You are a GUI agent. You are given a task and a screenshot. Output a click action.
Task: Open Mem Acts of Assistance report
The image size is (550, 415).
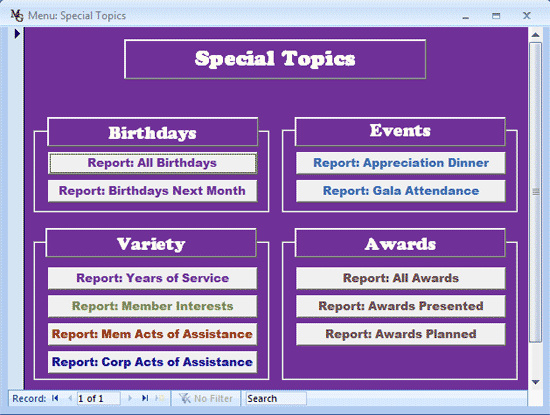click(152, 334)
